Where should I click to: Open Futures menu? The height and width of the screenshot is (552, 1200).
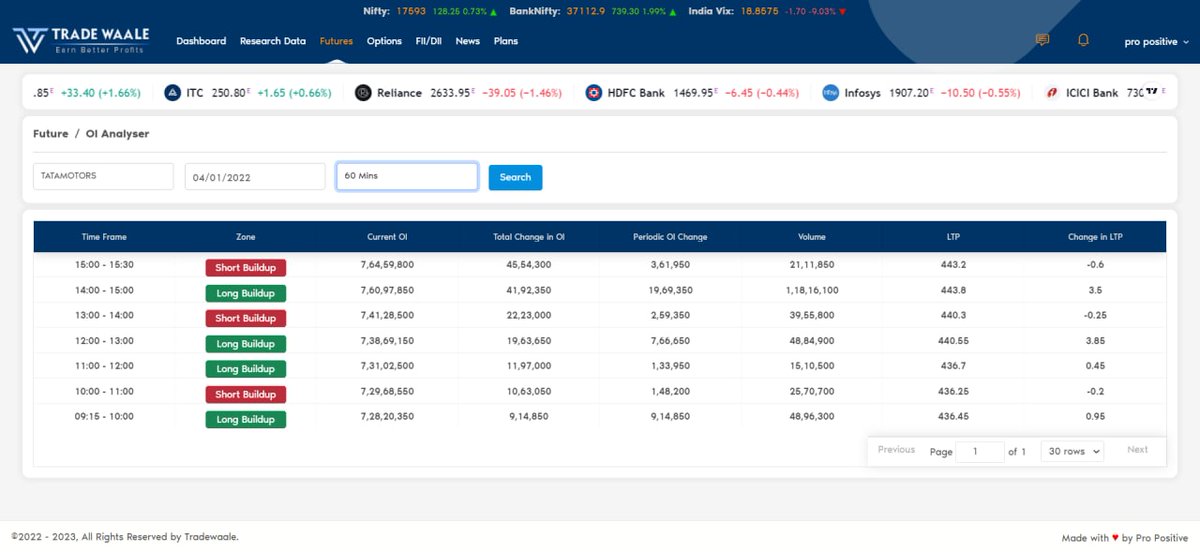pos(336,41)
